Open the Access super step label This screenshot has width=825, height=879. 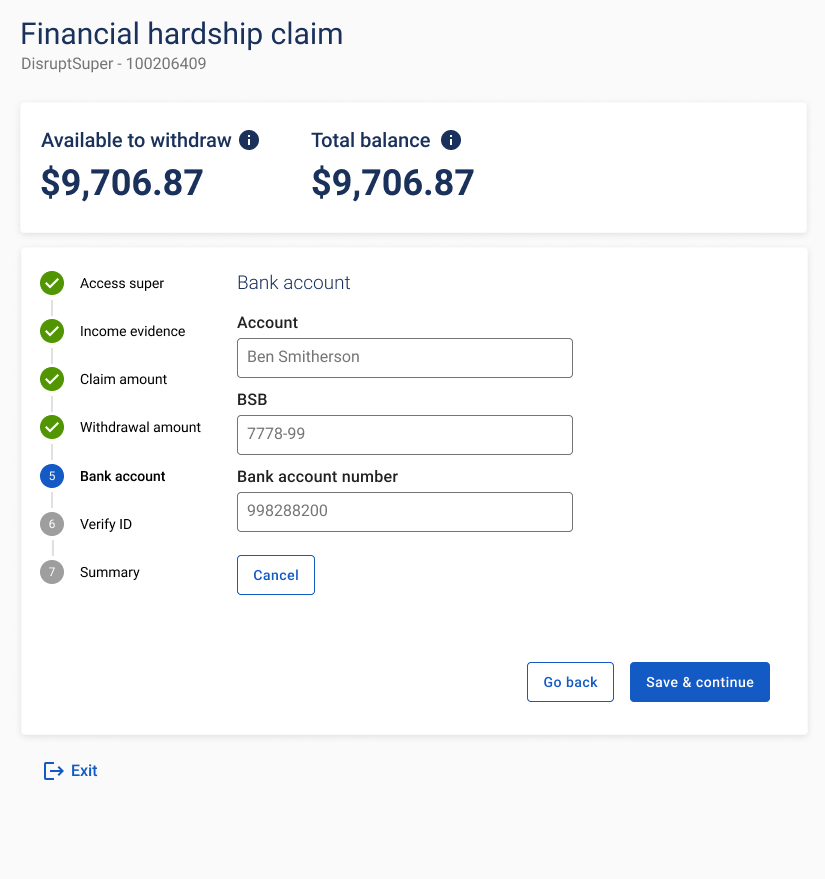[x=122, y=283]
